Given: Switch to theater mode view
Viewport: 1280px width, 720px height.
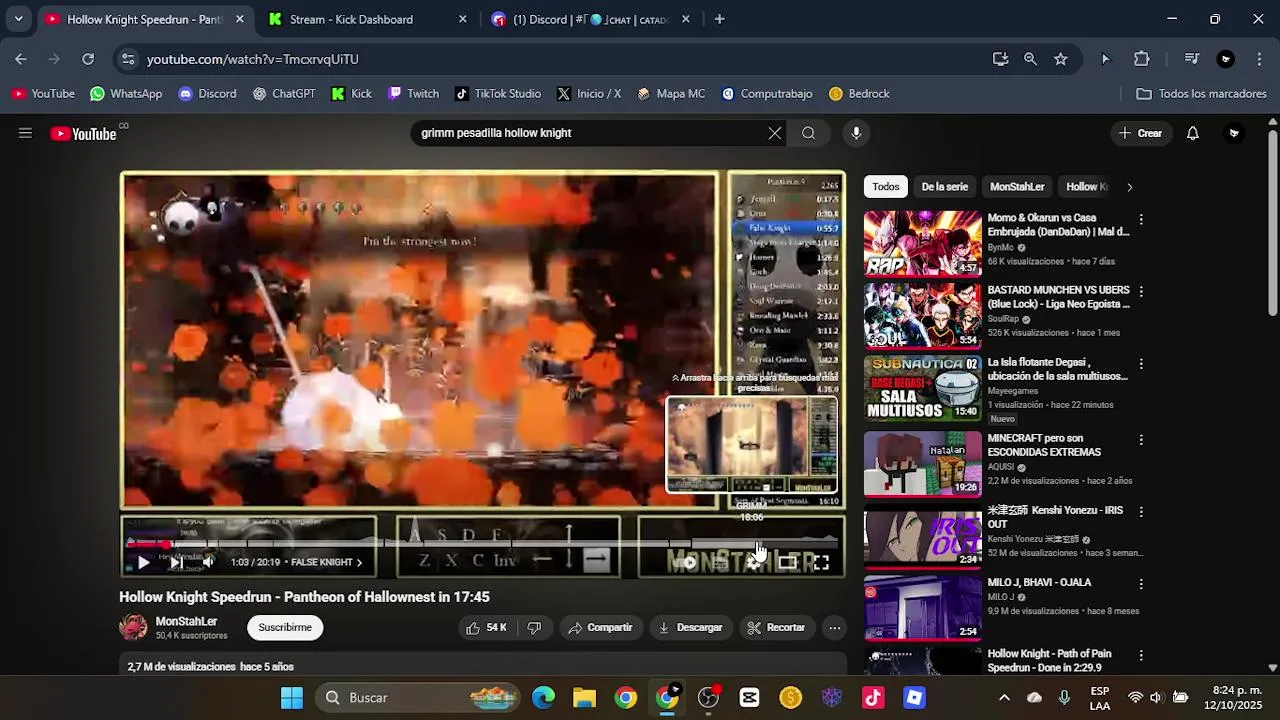Looking at the screenshot, I should (x=787, y=563).
